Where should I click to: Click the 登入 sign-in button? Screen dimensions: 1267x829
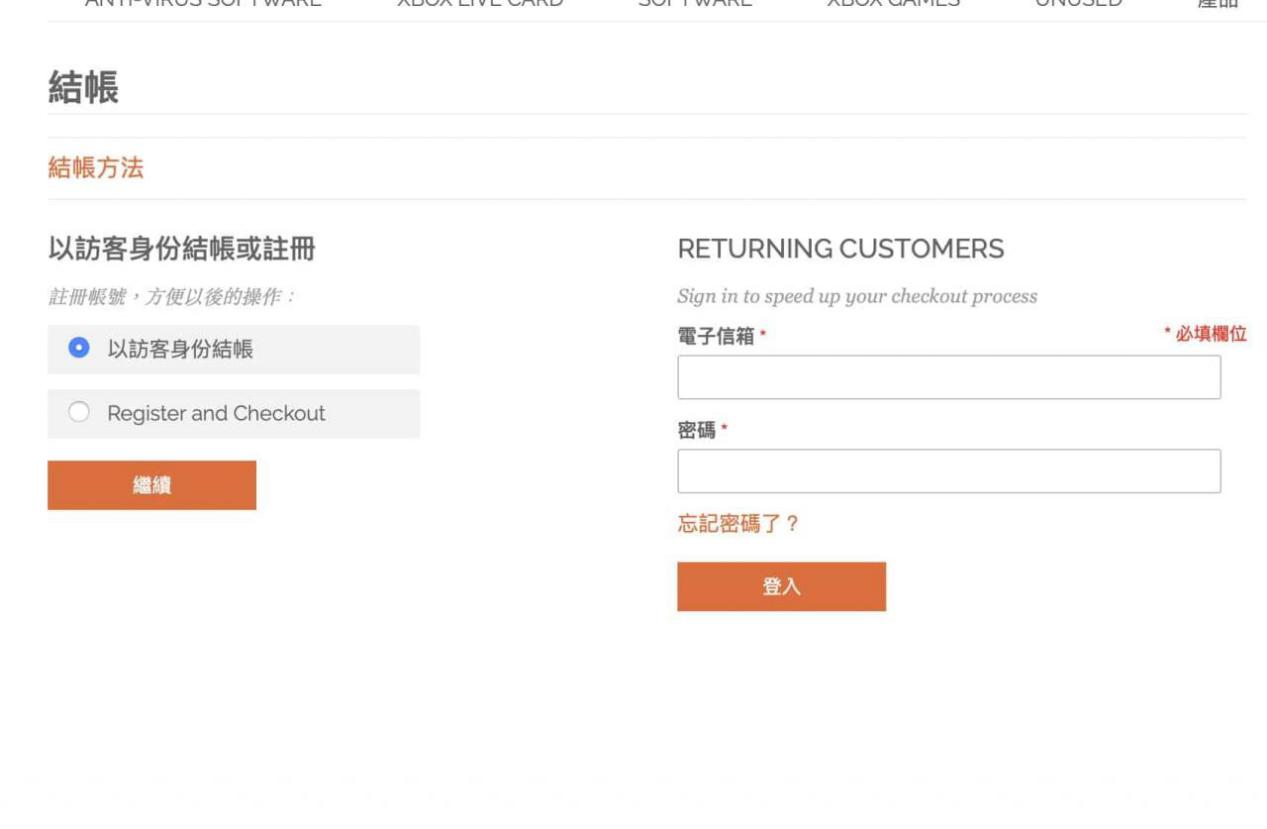(x=781, y=587)
